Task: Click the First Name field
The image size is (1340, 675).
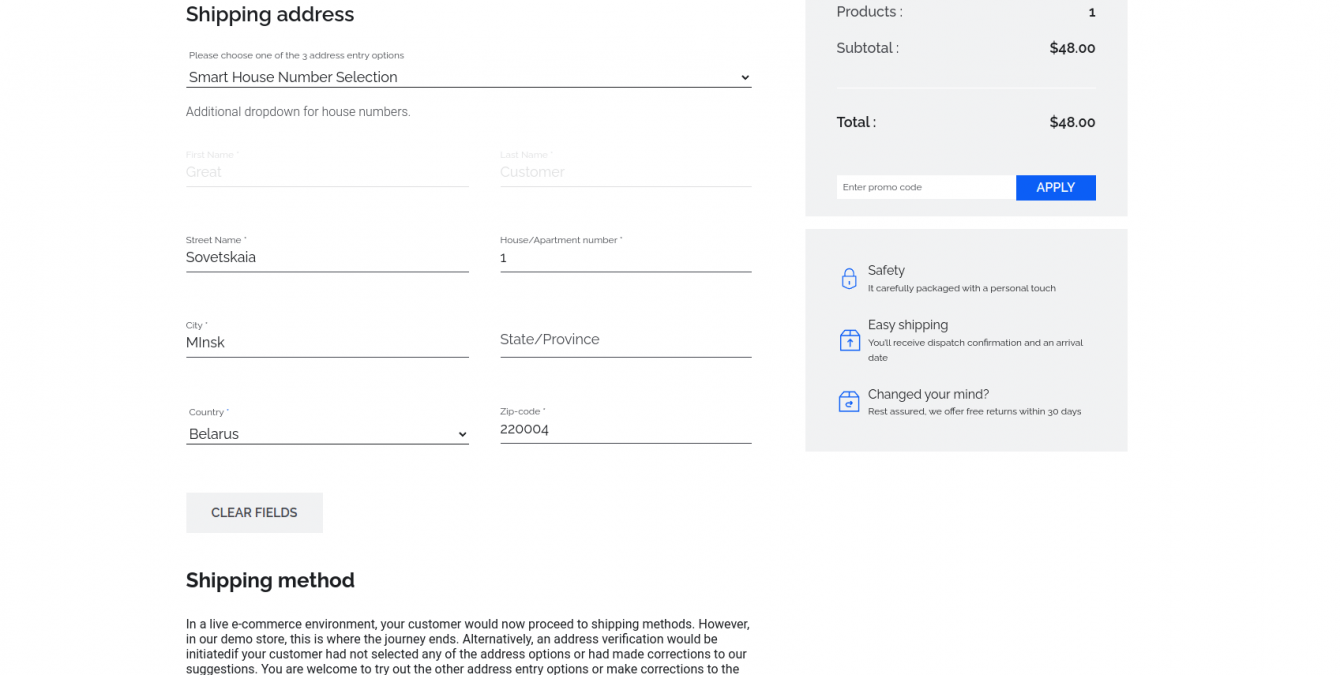Action: pyautogui.click(x=326, y=172)
